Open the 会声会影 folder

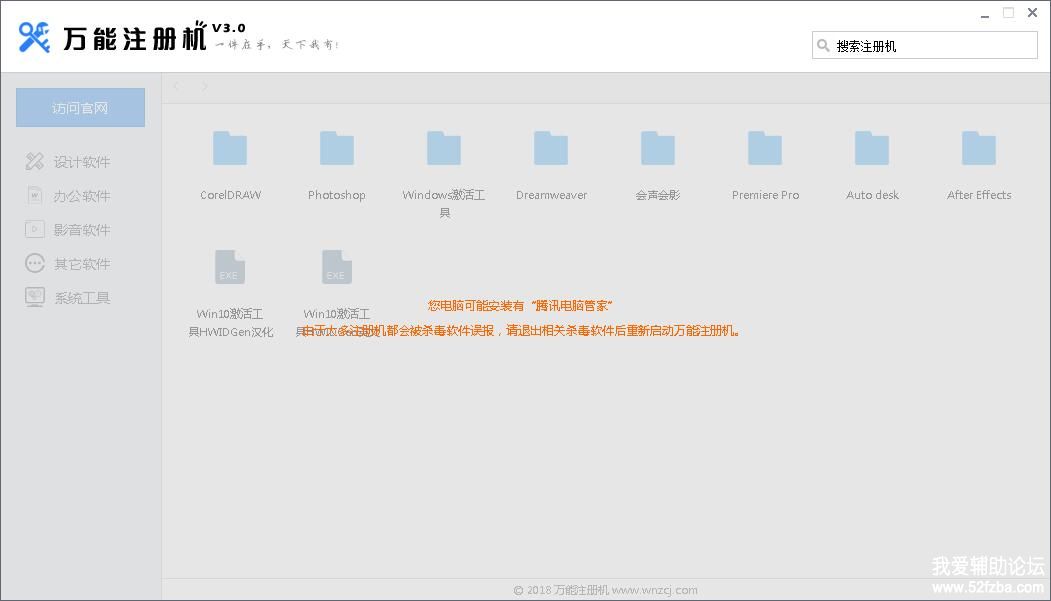pos(658,149)
